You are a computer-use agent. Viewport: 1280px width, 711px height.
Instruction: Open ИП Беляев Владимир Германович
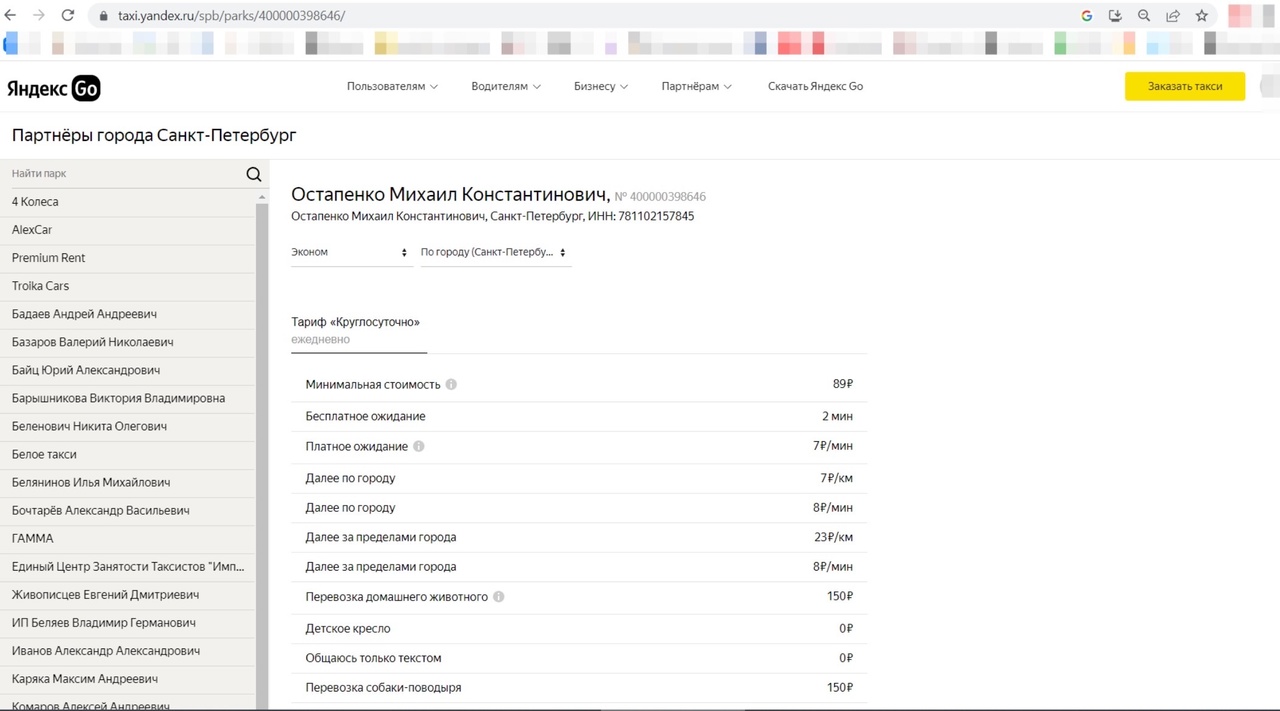[128, 623]
